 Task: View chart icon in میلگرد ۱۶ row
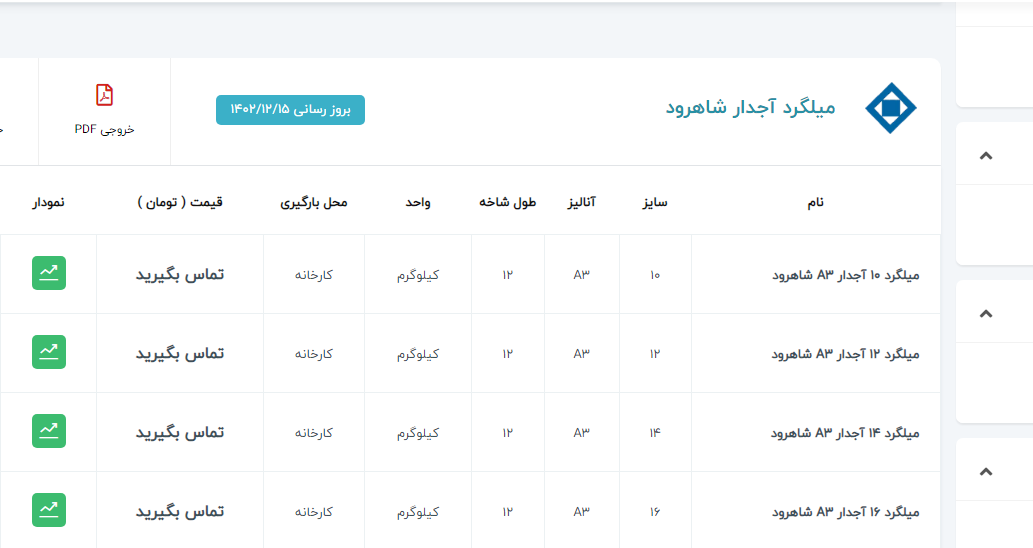click(x=49, y=510)
